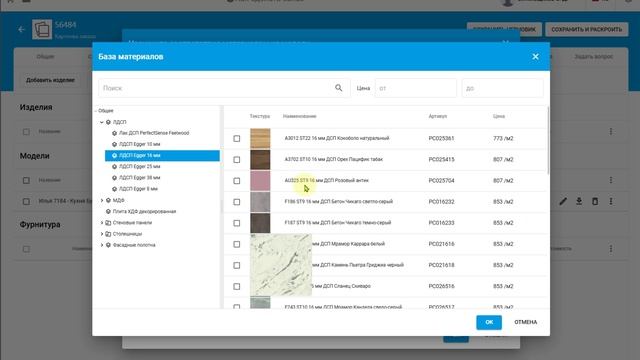Image resolution: width=640 pixels, height=360 pixels.
Task: Click the enlarged marble texture preview
Action: 281,264
